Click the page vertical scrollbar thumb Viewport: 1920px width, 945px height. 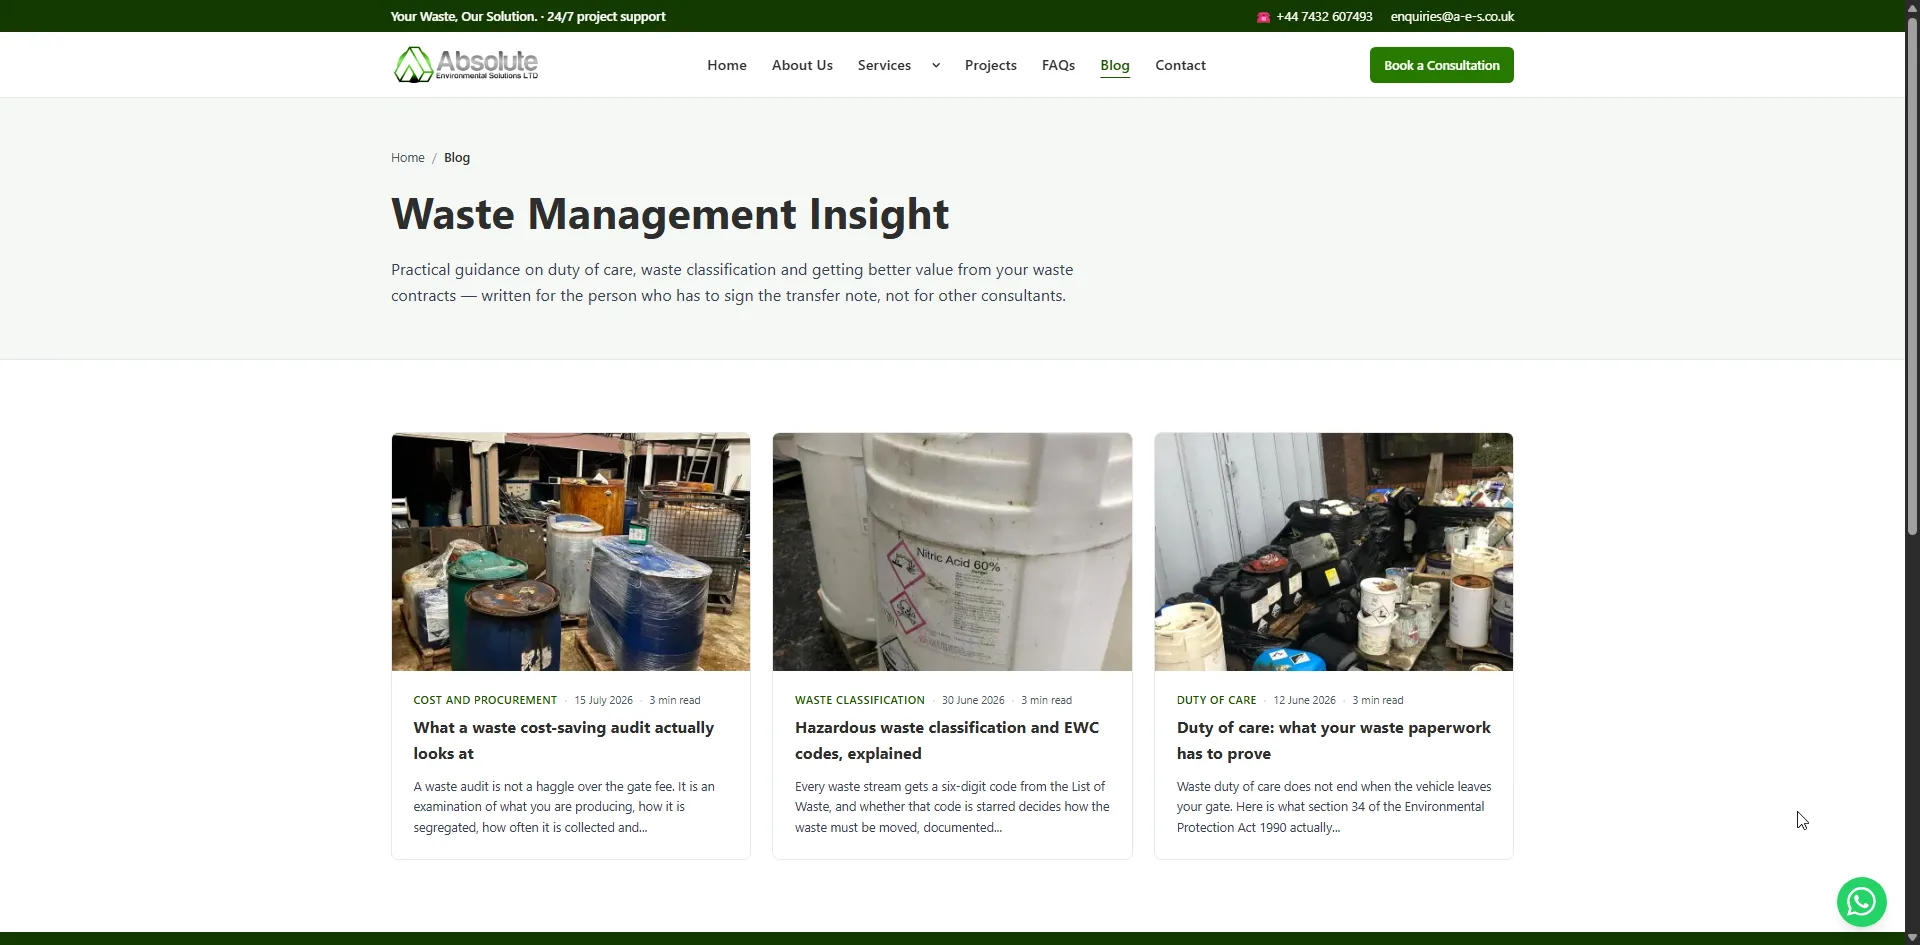pyautogui.click(x=1912, y=275)
